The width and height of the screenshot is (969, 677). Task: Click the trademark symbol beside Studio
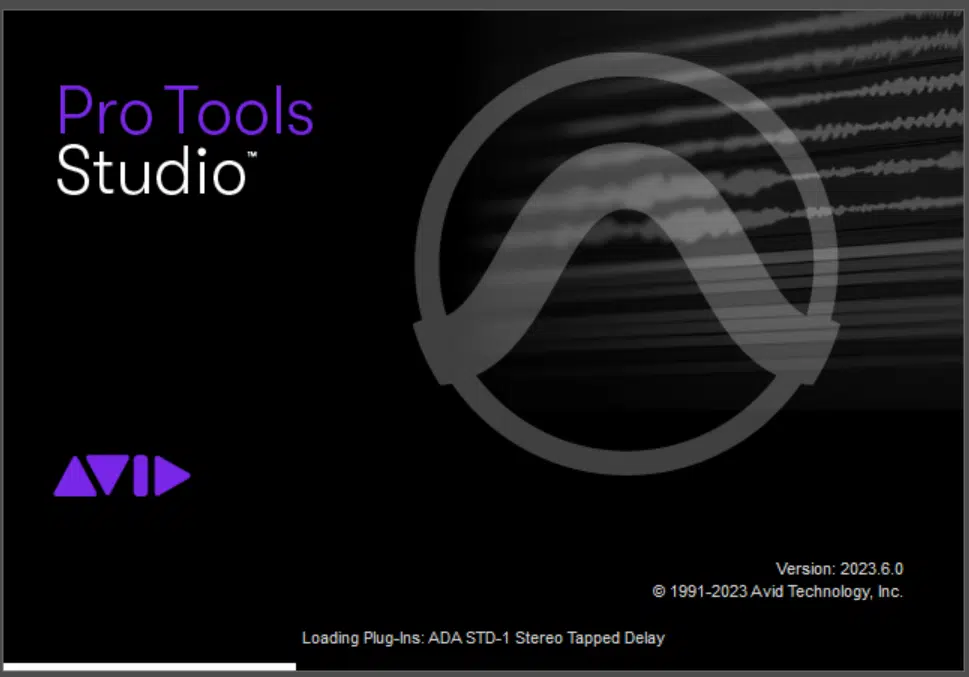251,155
